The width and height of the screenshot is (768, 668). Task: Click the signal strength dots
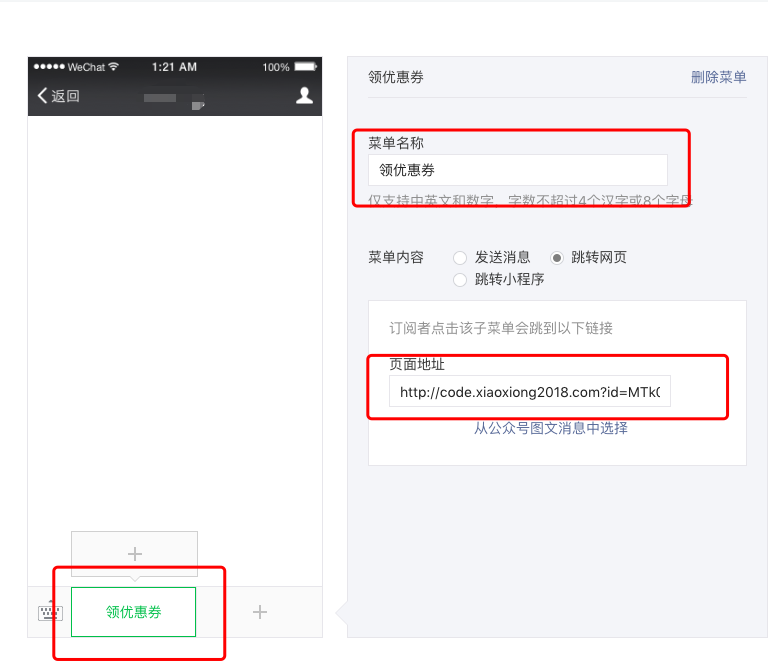point(49,67)
